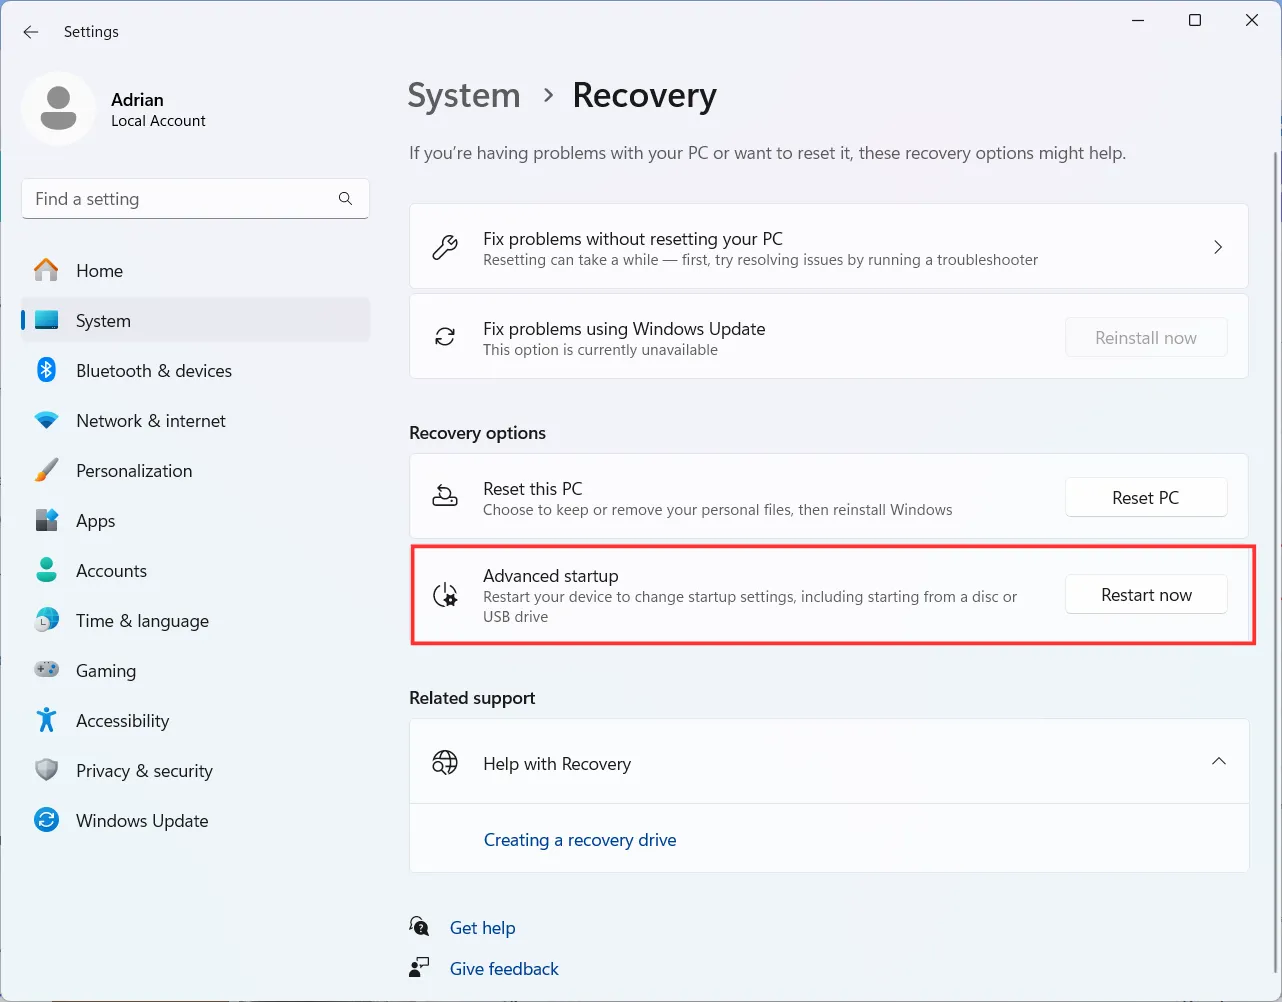
Task: Go back with the Settings back arrow
Action: point(31,32)
